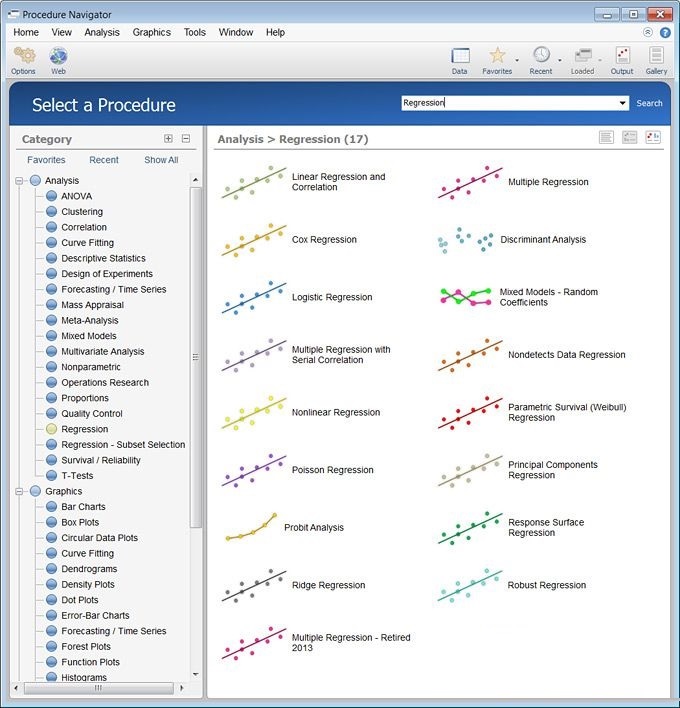
Task: Switch to large icon view layout
Action: pos(653,137)
